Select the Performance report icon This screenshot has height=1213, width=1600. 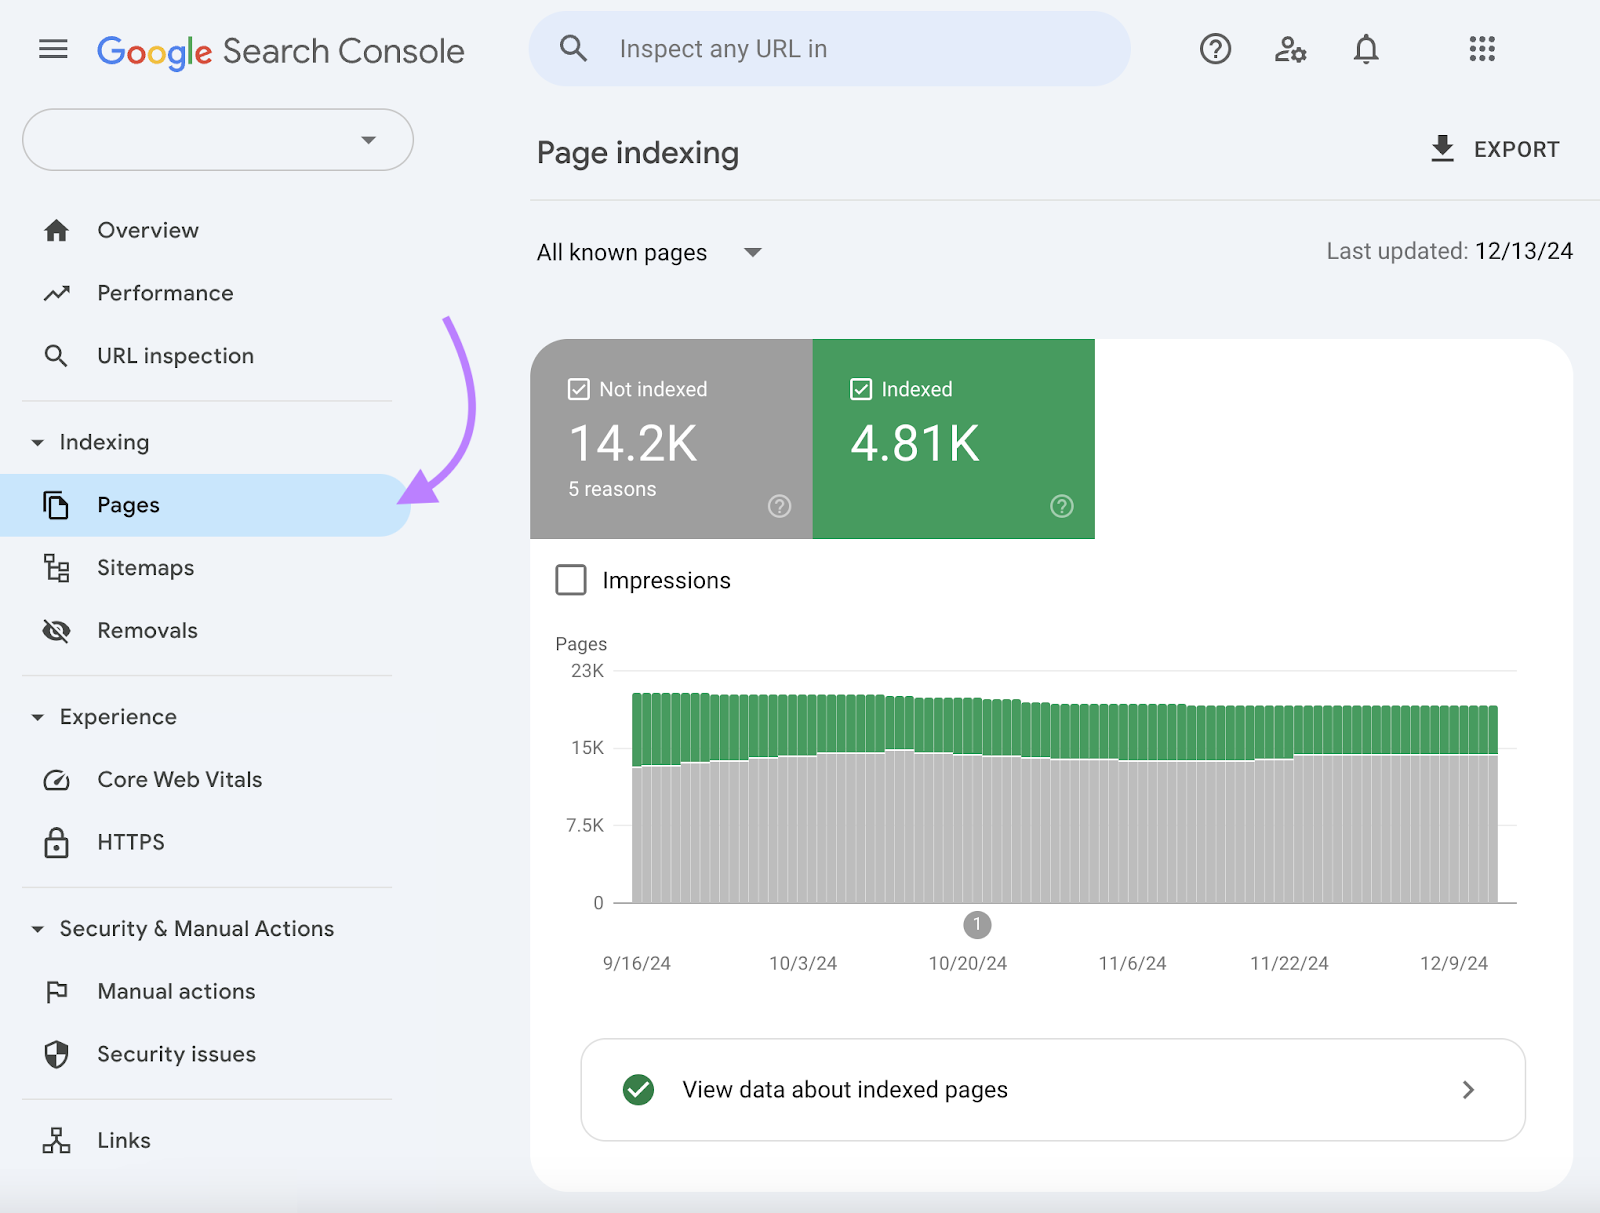(x=56, y=293)
